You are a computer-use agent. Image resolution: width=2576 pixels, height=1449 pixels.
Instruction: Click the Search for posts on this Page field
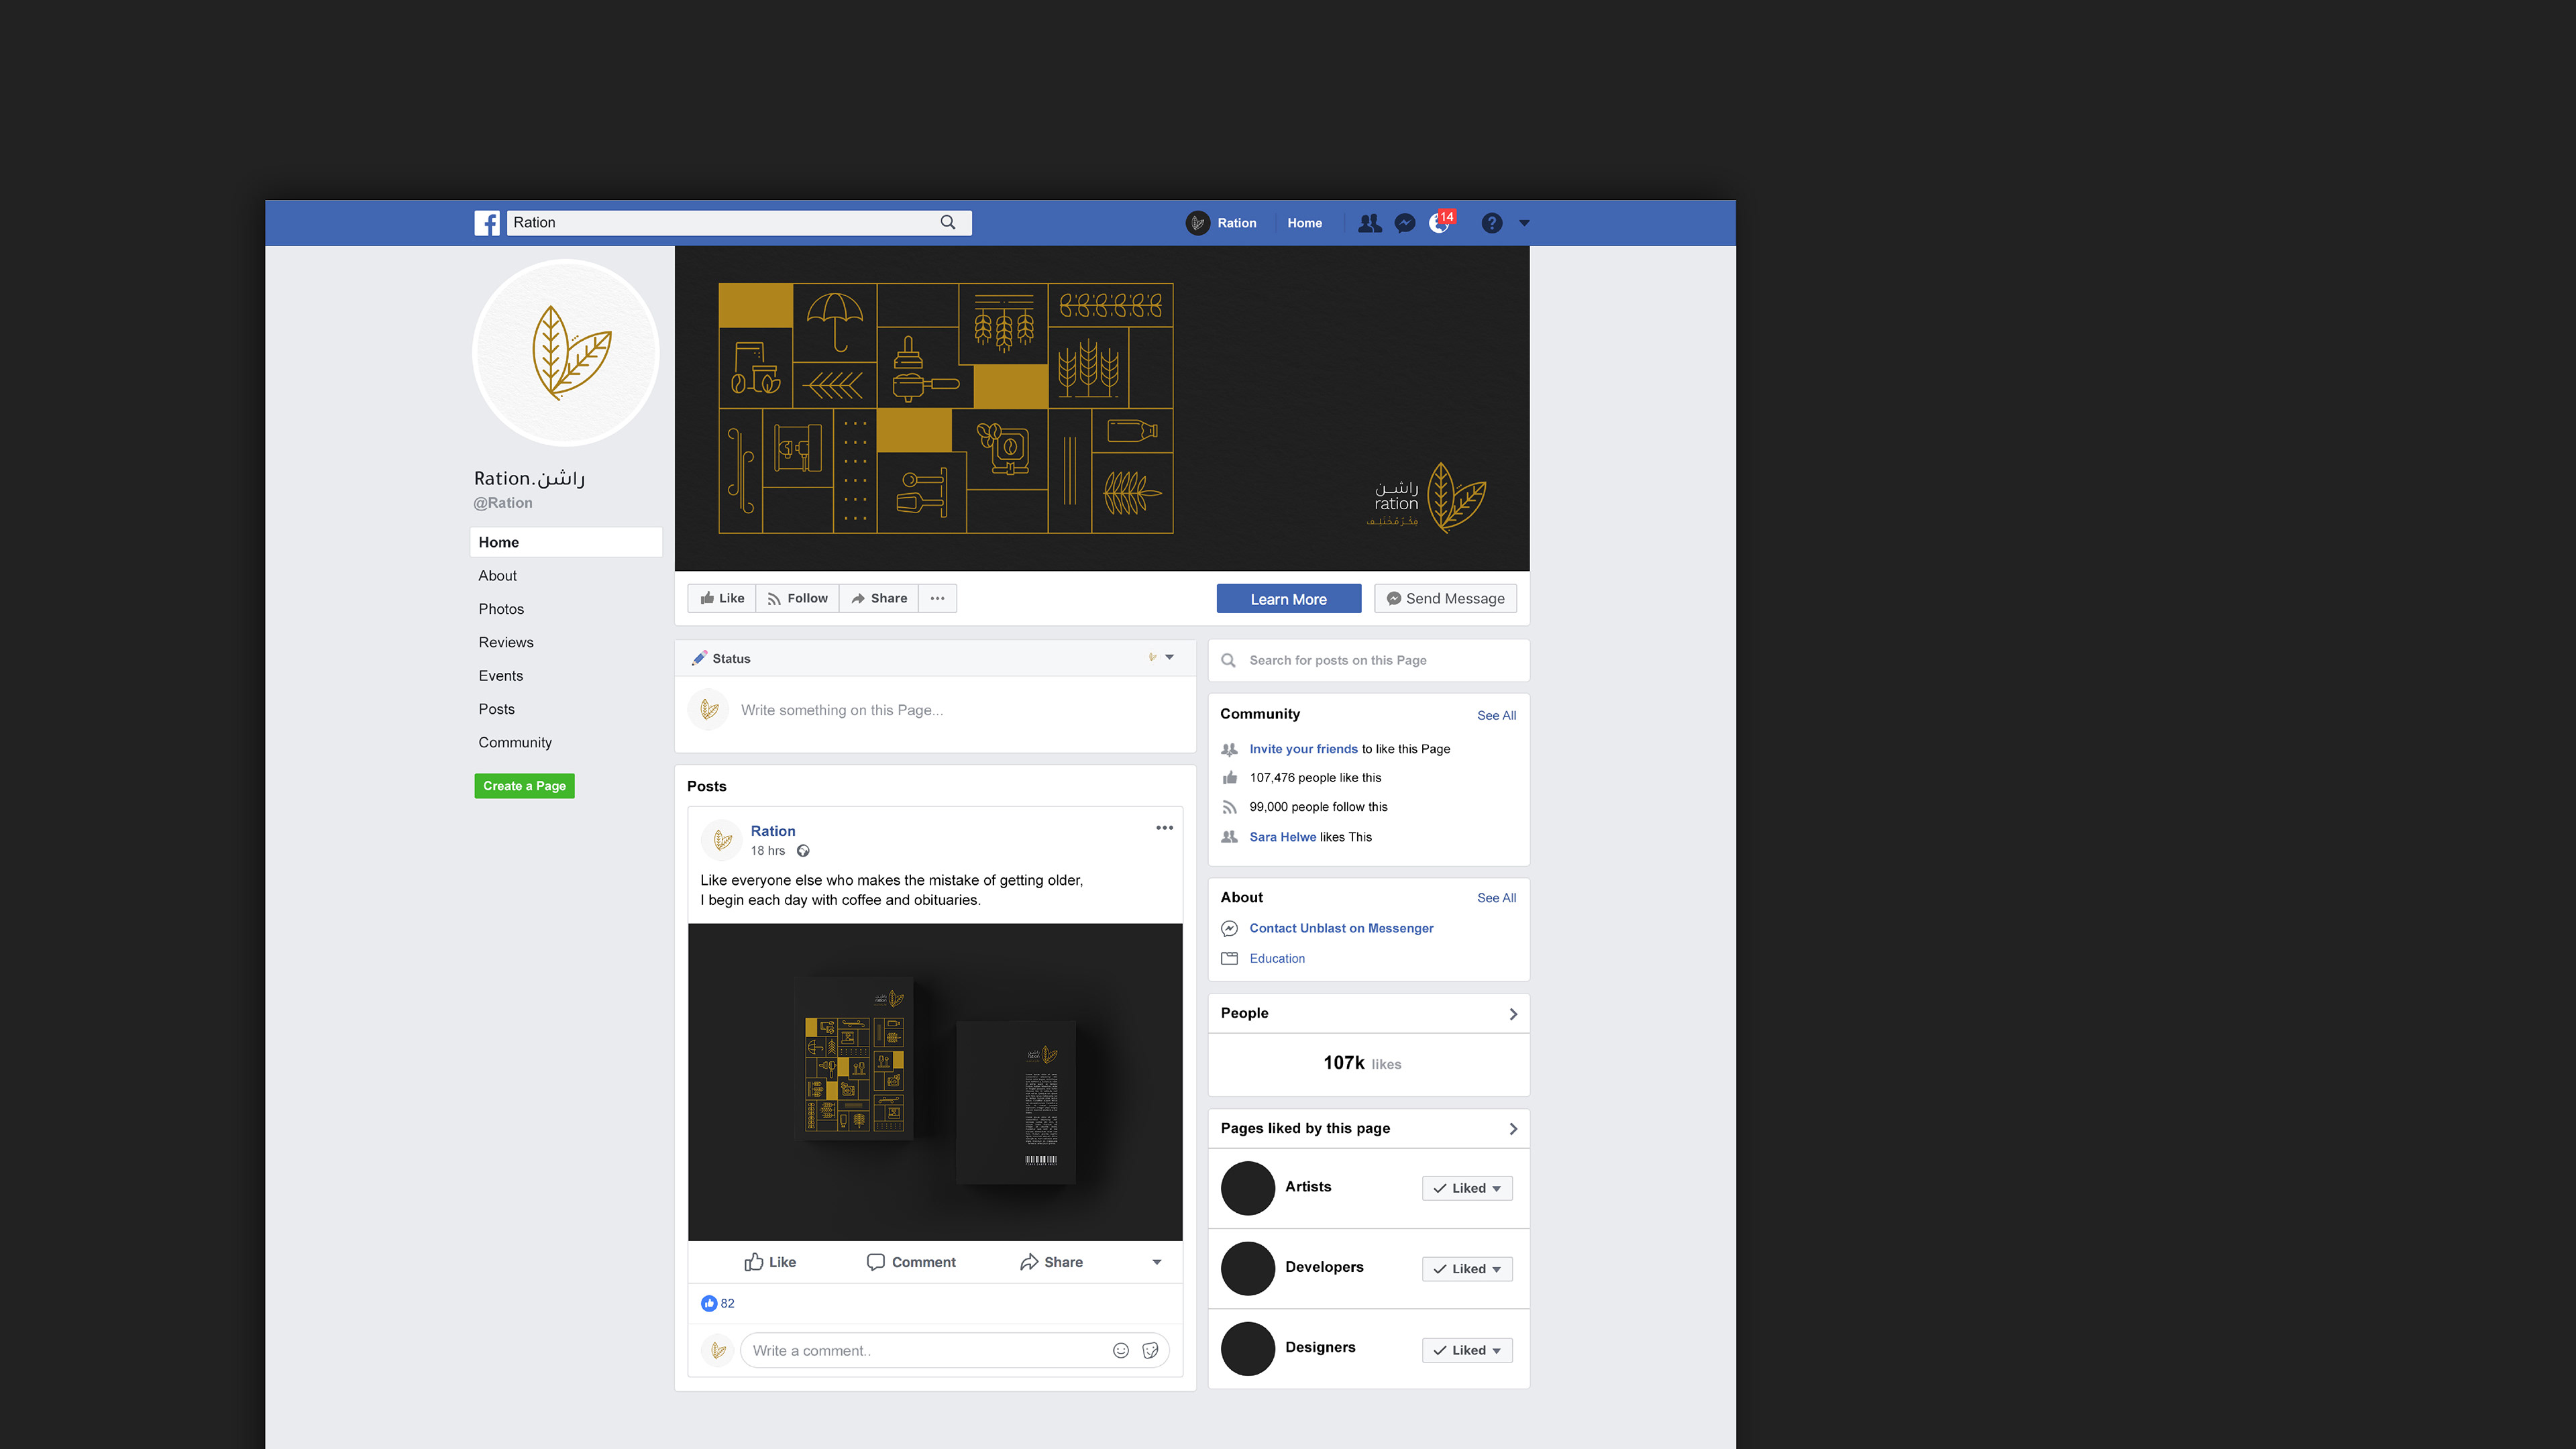(x=1368, y=660)
